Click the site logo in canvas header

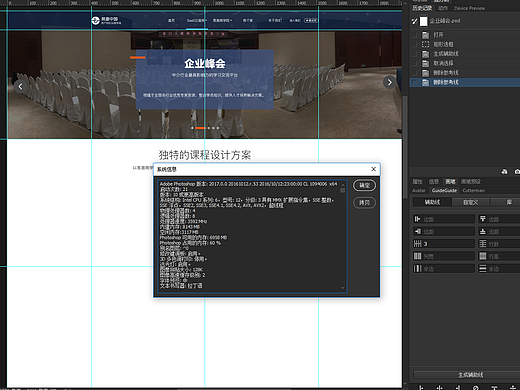pyautogui.click(x=106, y=21)
